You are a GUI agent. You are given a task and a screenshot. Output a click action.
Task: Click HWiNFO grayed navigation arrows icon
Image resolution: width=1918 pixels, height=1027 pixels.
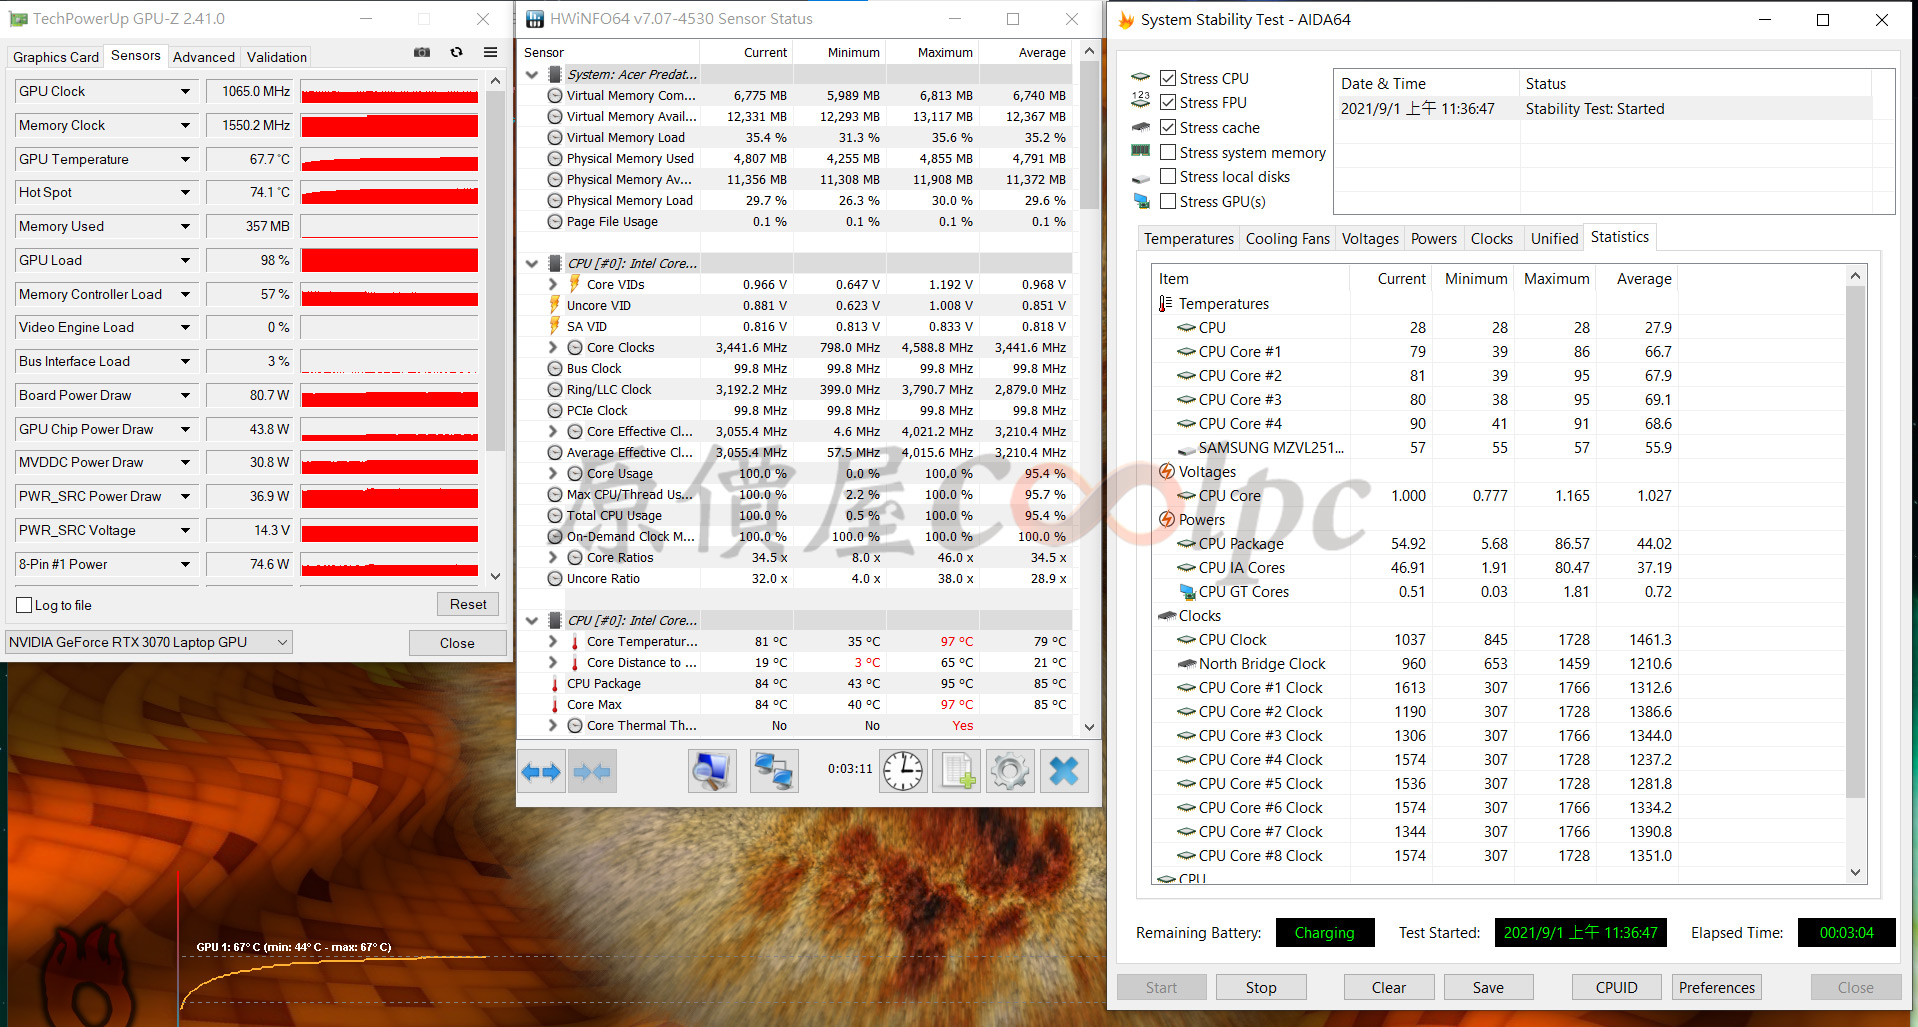point(592,771)
